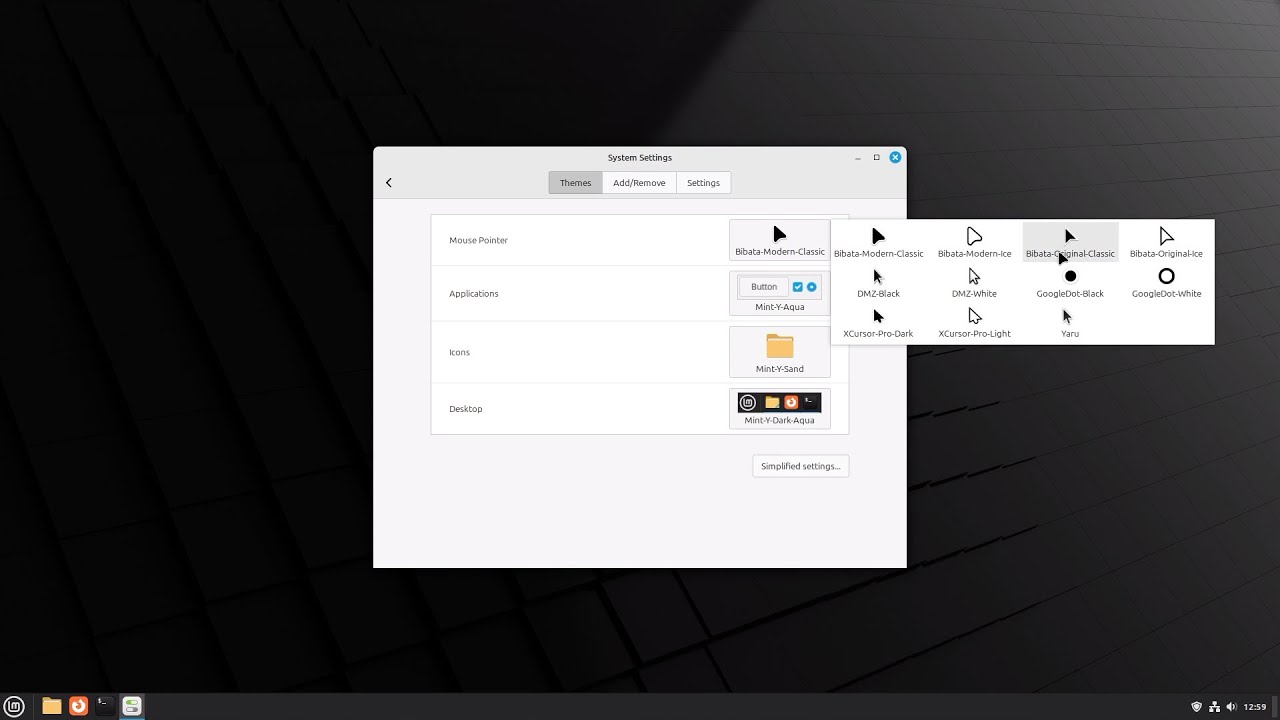1280x720 pixels.
Task: Open the Applications Mint-Y-Aqua theme chooser
Action: coord(780,293)
